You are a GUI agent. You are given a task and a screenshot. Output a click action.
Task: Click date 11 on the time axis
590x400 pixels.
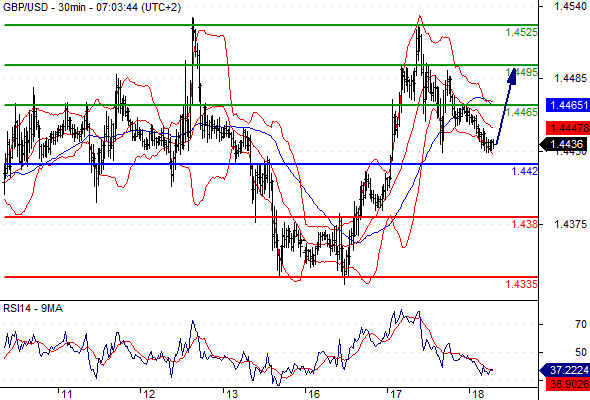pyautogui.click(x=67, y=394)
